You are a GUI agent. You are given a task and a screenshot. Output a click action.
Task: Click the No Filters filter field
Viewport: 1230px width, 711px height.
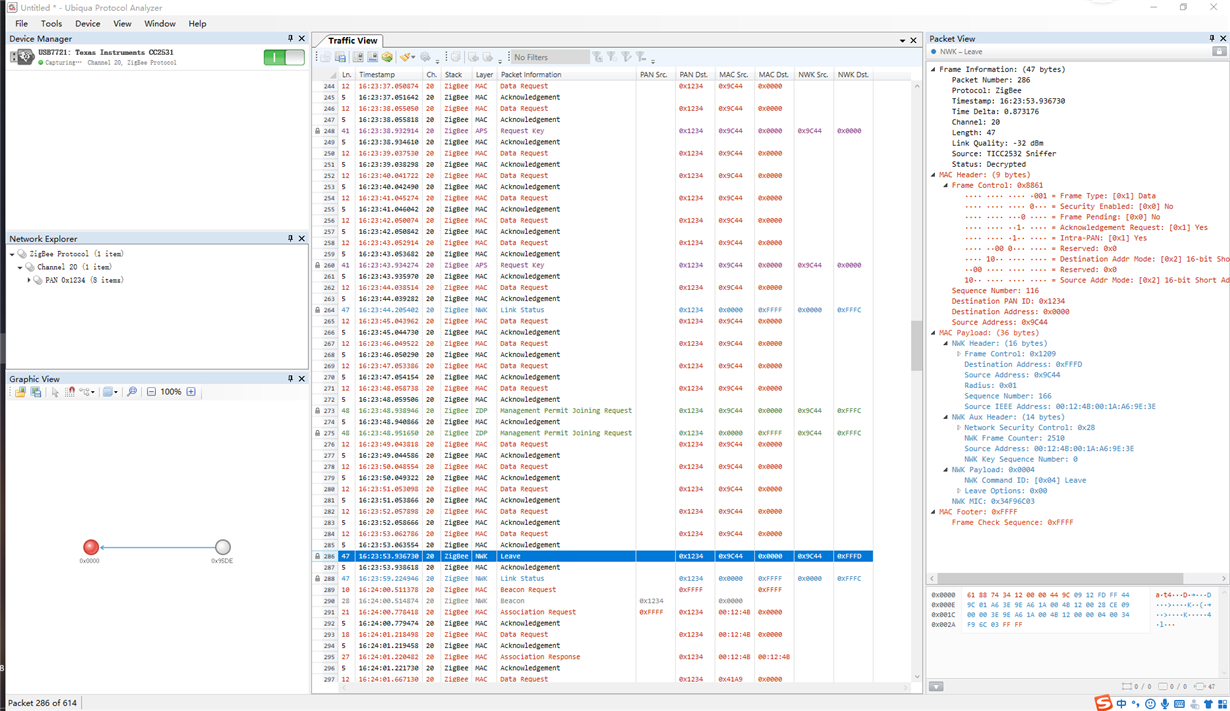coord(548,57)
